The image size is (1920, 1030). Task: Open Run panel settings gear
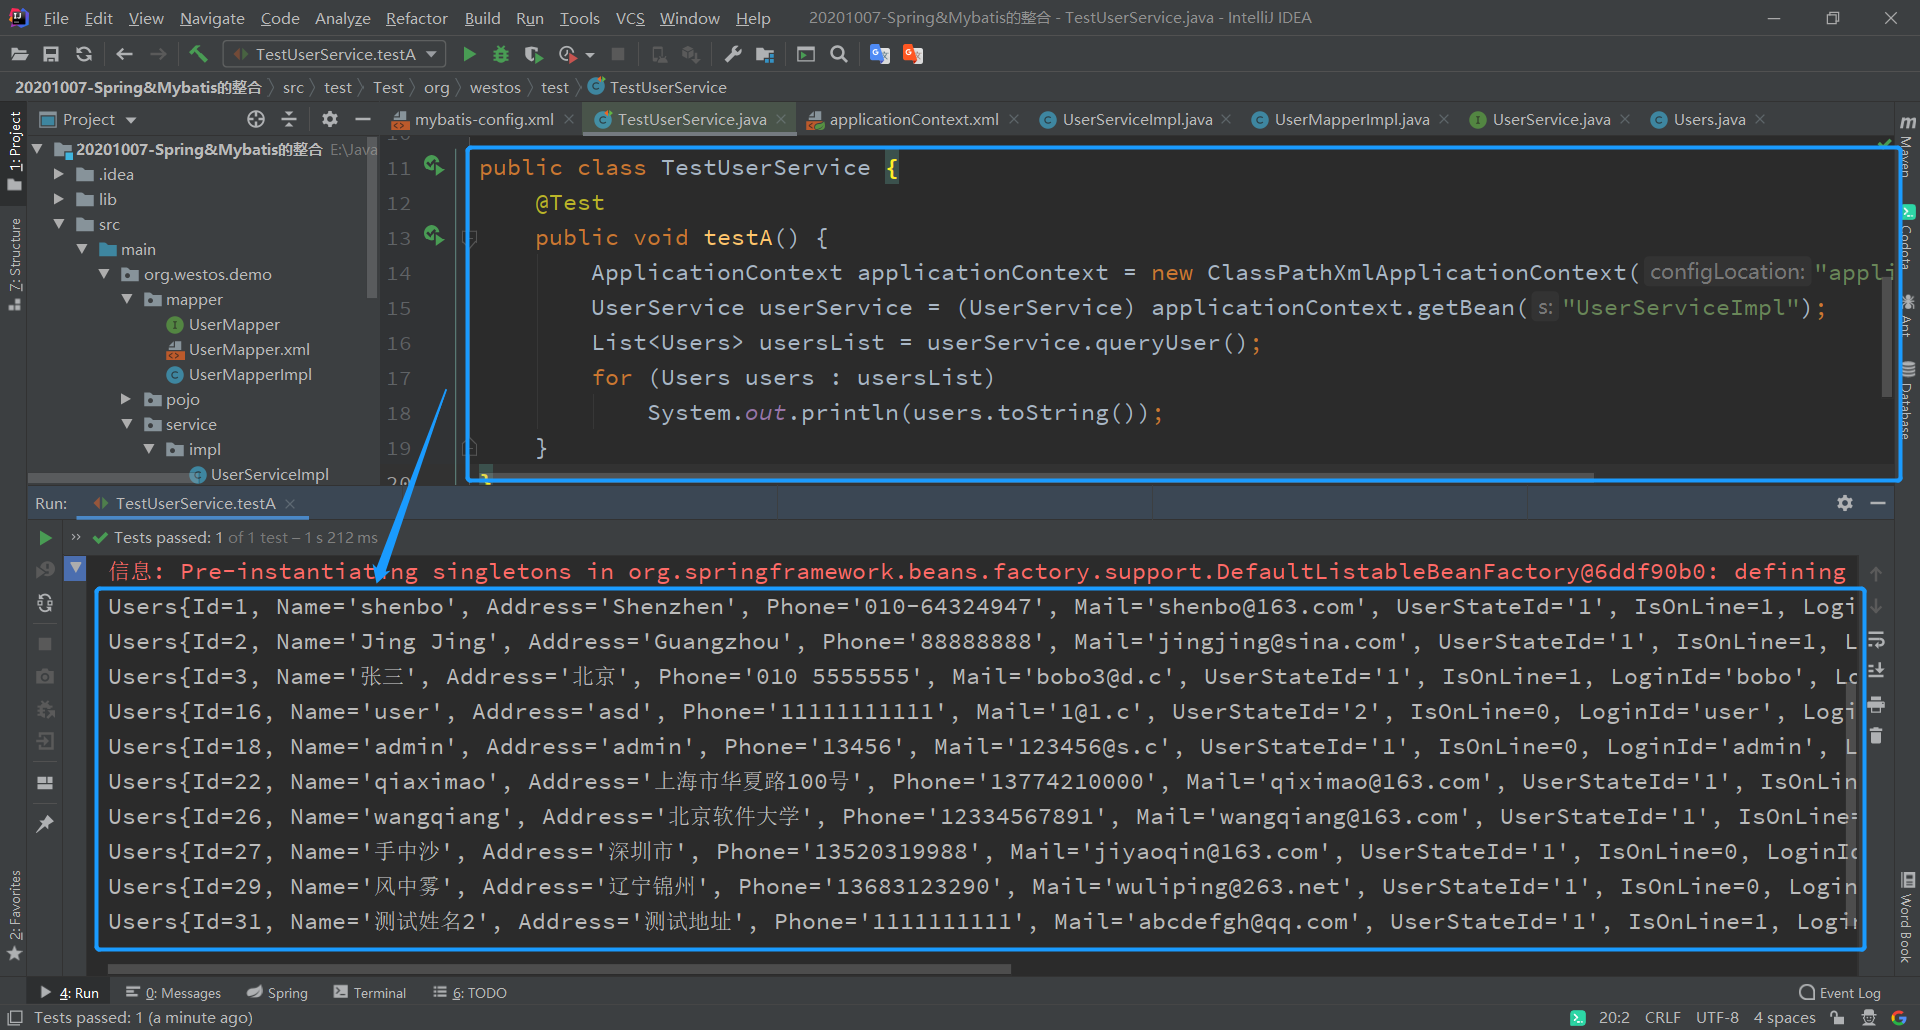[x=1845, y=503]
